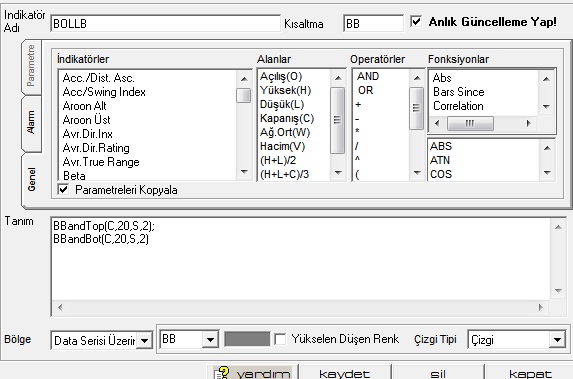Viewport: 573px width, 379px height.
Task: Open Çizgi Tipi dropdown
Action: (557, 340)
